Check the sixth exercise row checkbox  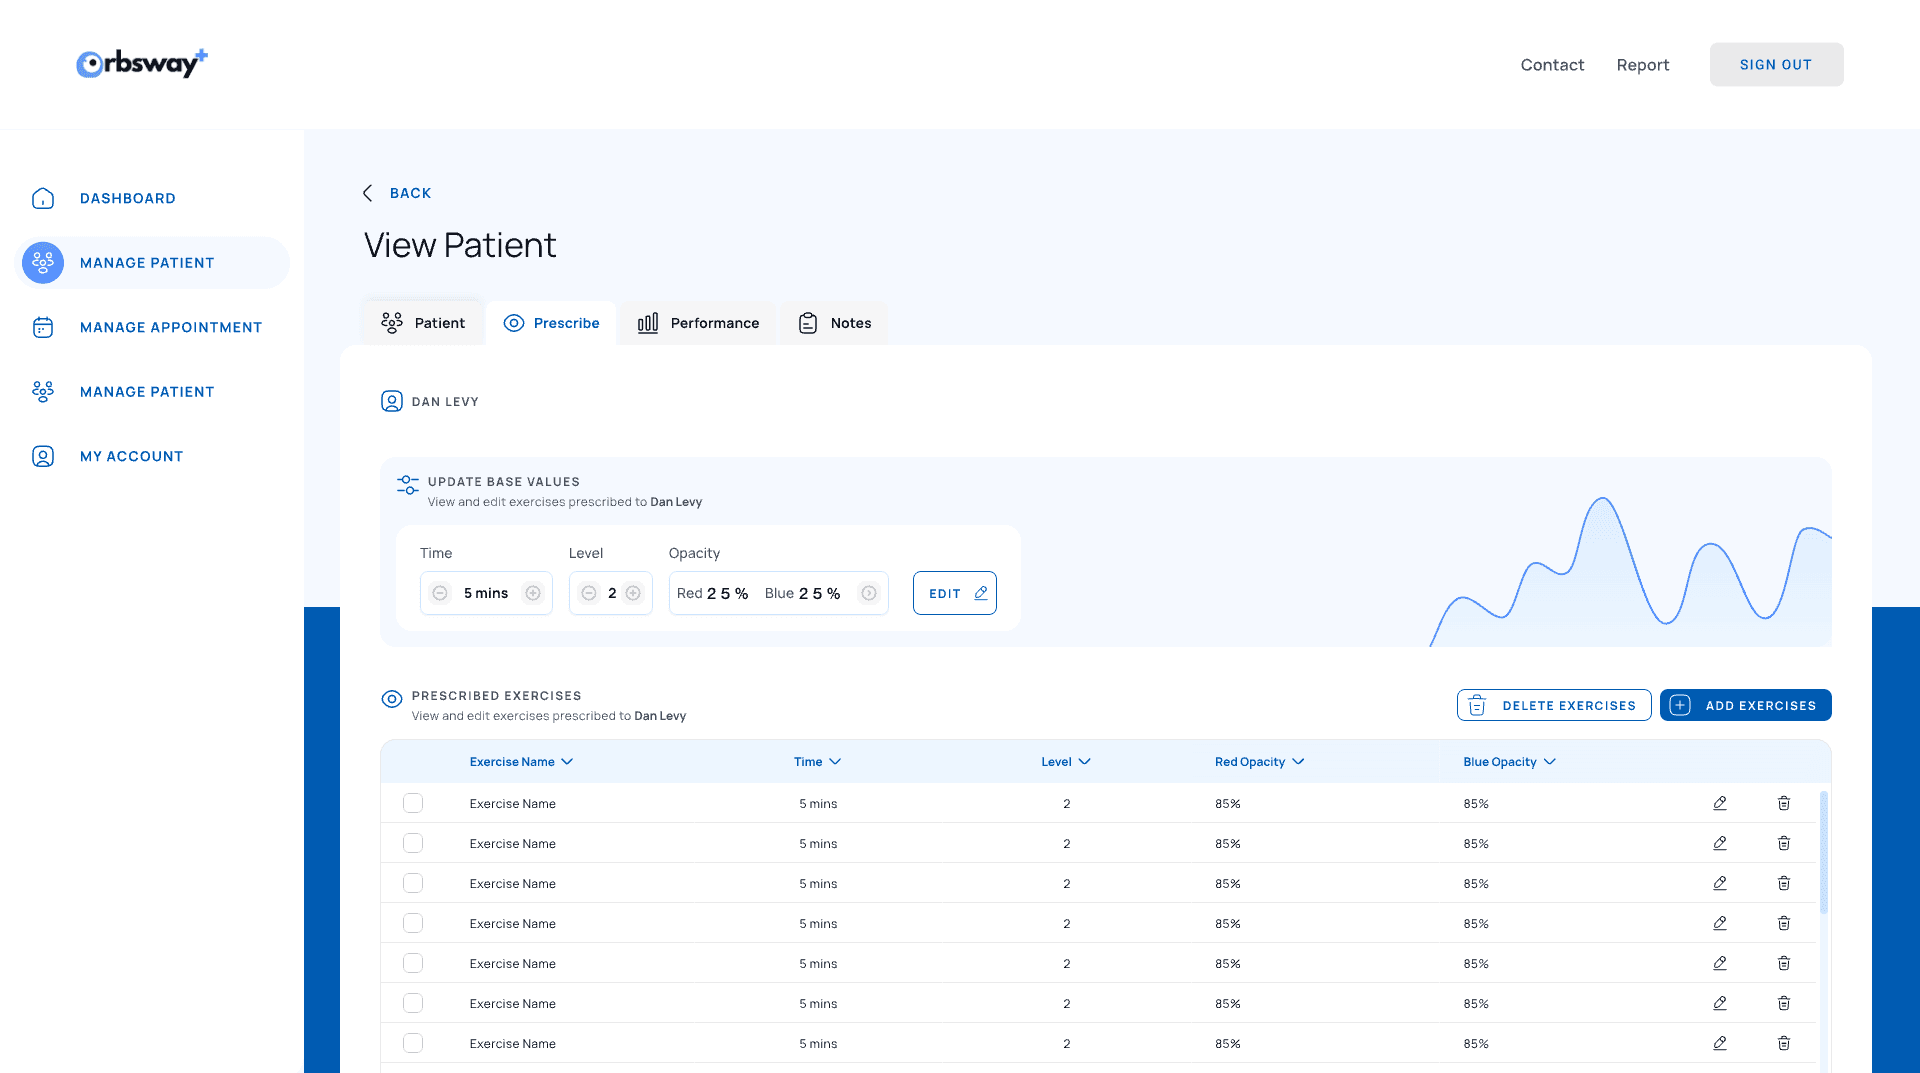point(413,1003)
